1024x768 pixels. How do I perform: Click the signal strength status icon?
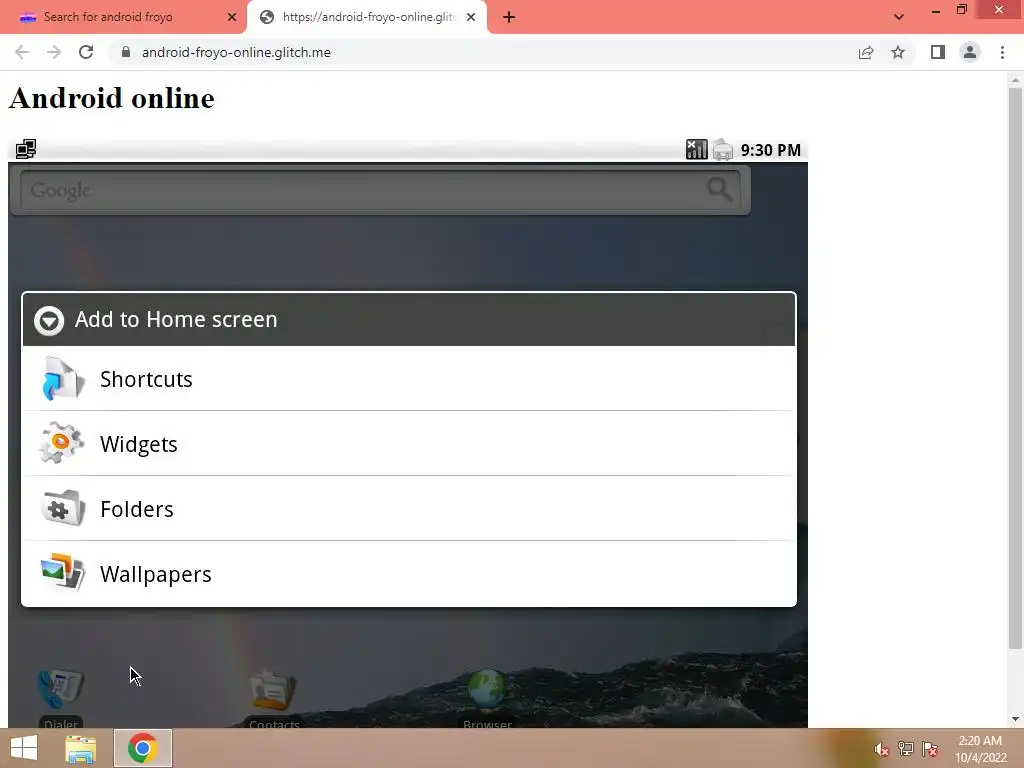pyautogui.click(x=696, y=150)
